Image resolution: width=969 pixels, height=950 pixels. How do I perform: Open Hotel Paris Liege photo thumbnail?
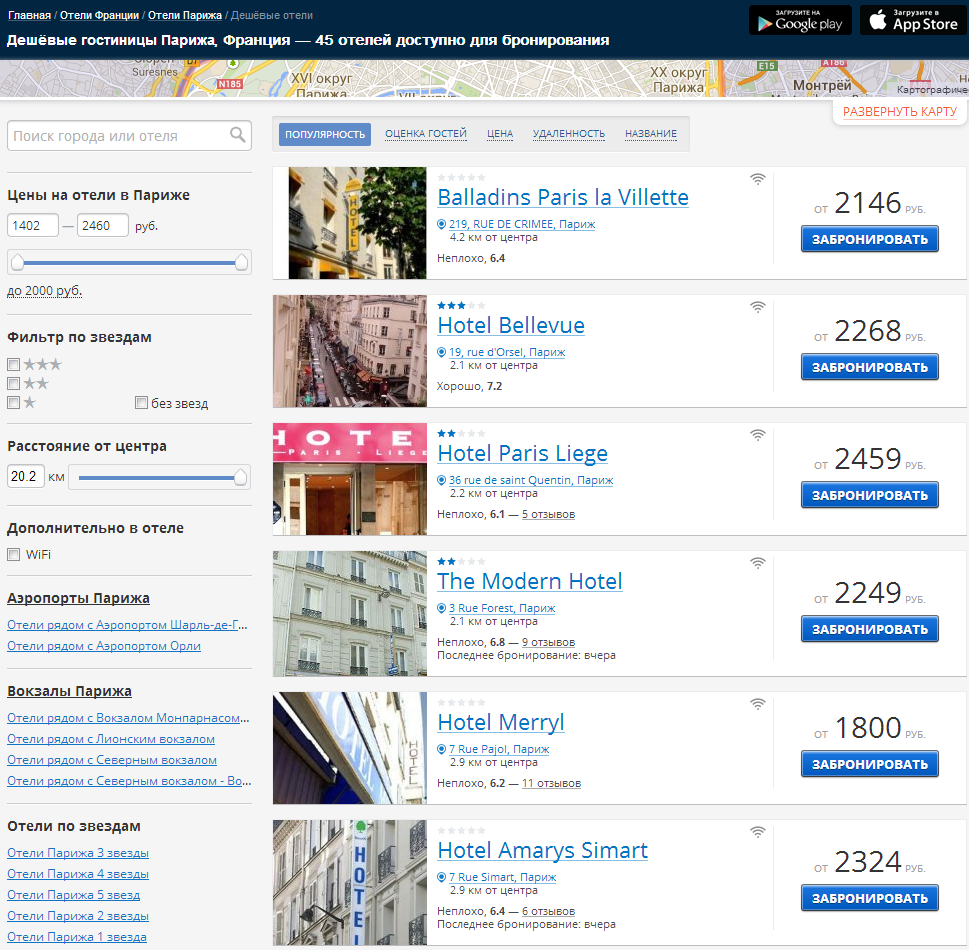click(350, 479)
